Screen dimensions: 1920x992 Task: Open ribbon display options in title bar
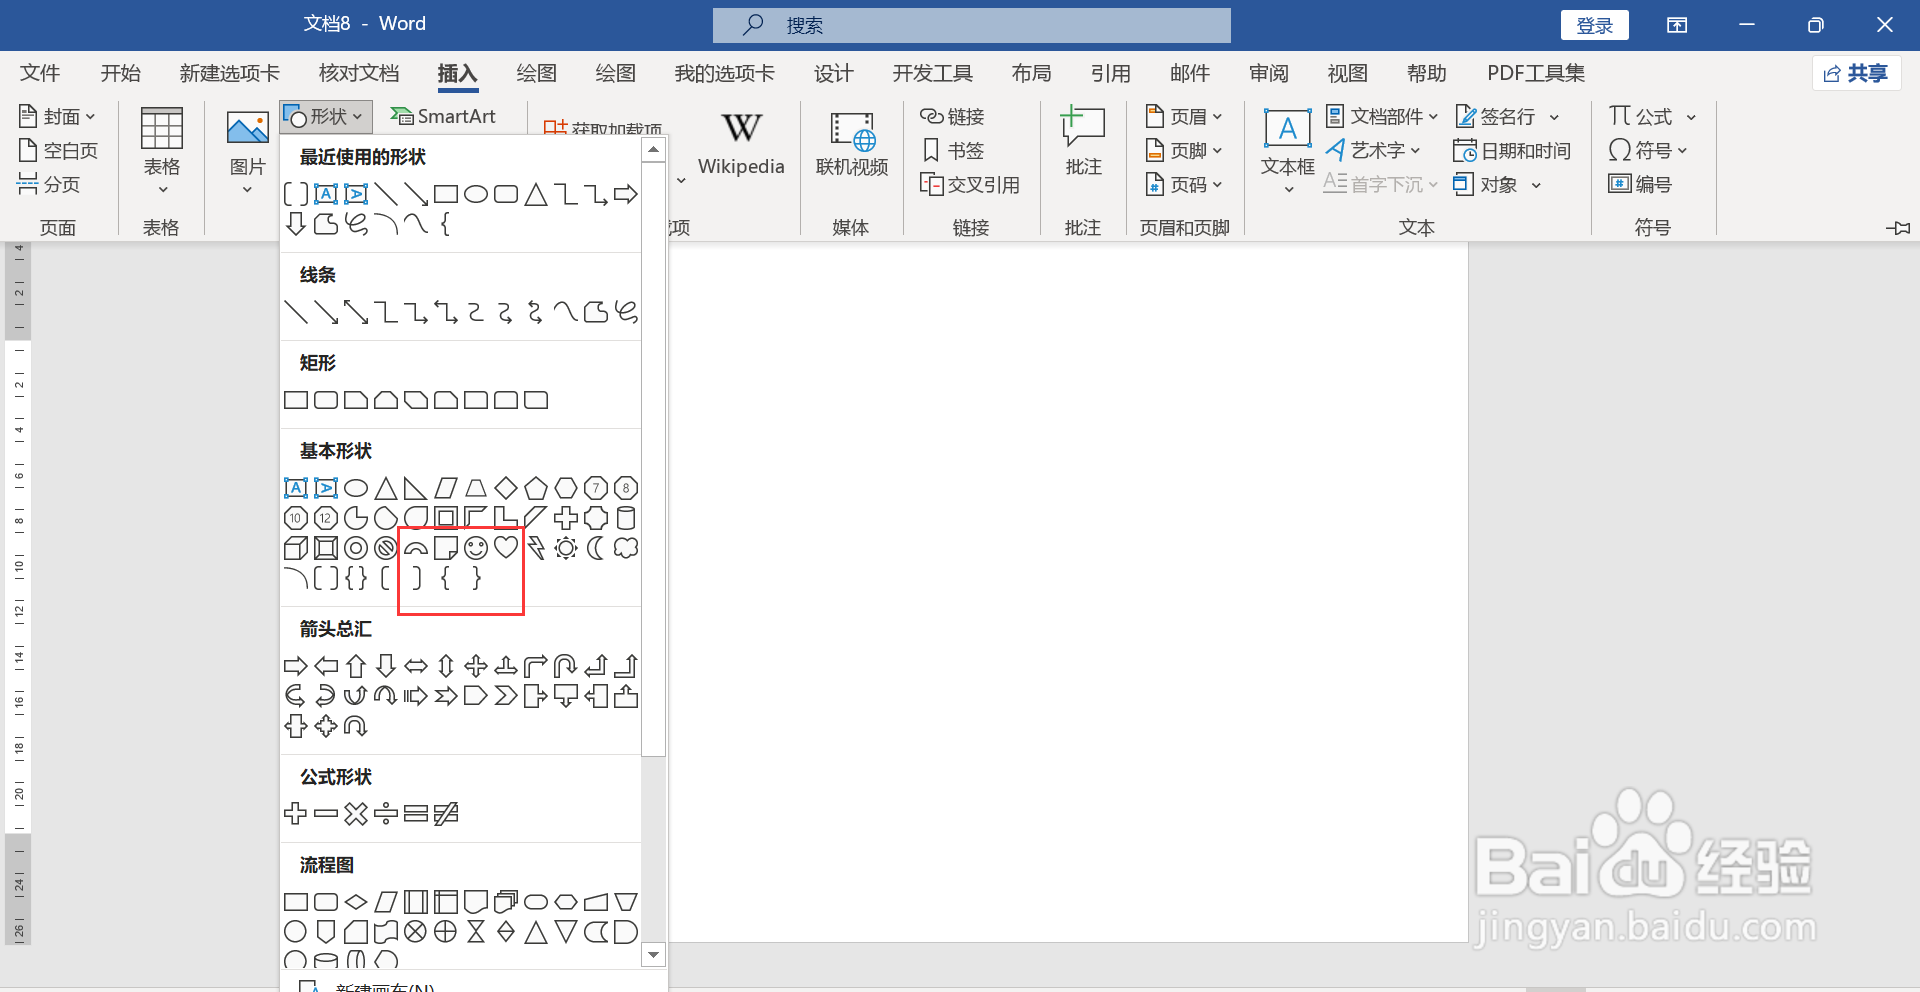tap(1677, 25)
